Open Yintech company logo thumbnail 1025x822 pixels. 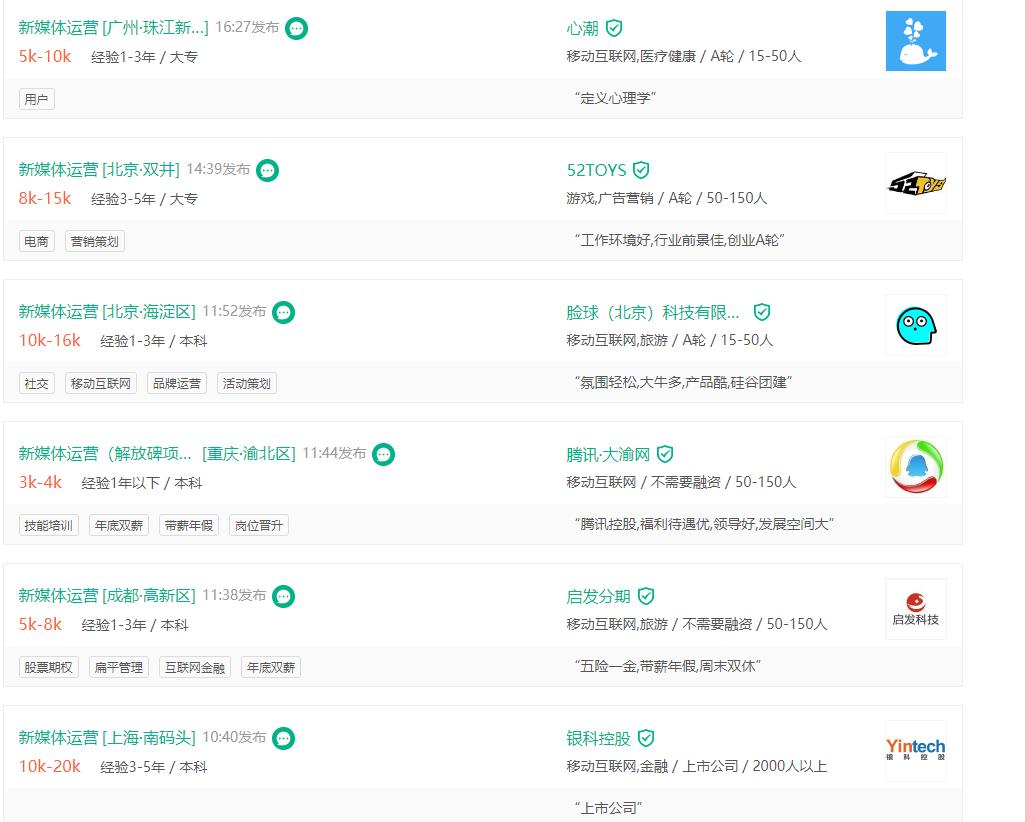pyautogui.click(x=915, y=750)
